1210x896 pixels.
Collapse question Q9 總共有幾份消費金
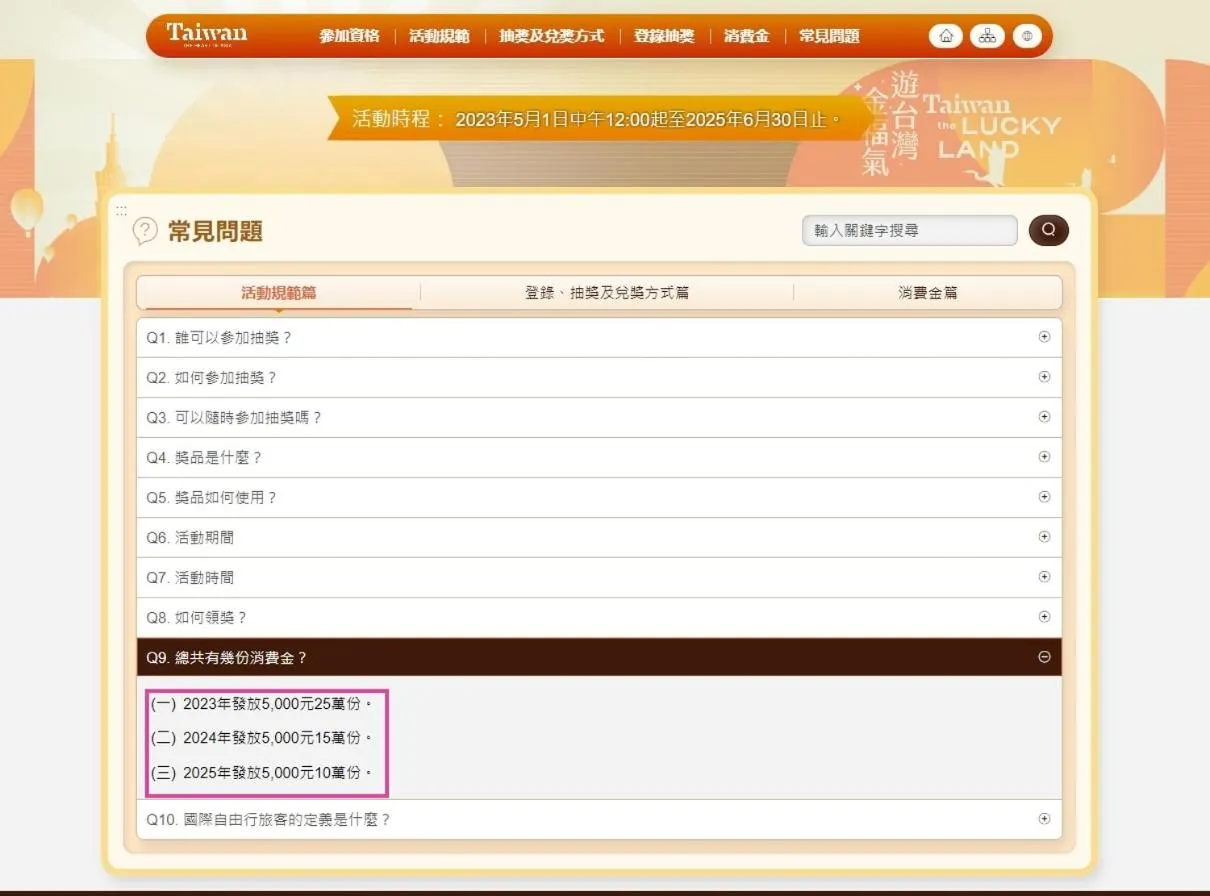pos(1044,657)
